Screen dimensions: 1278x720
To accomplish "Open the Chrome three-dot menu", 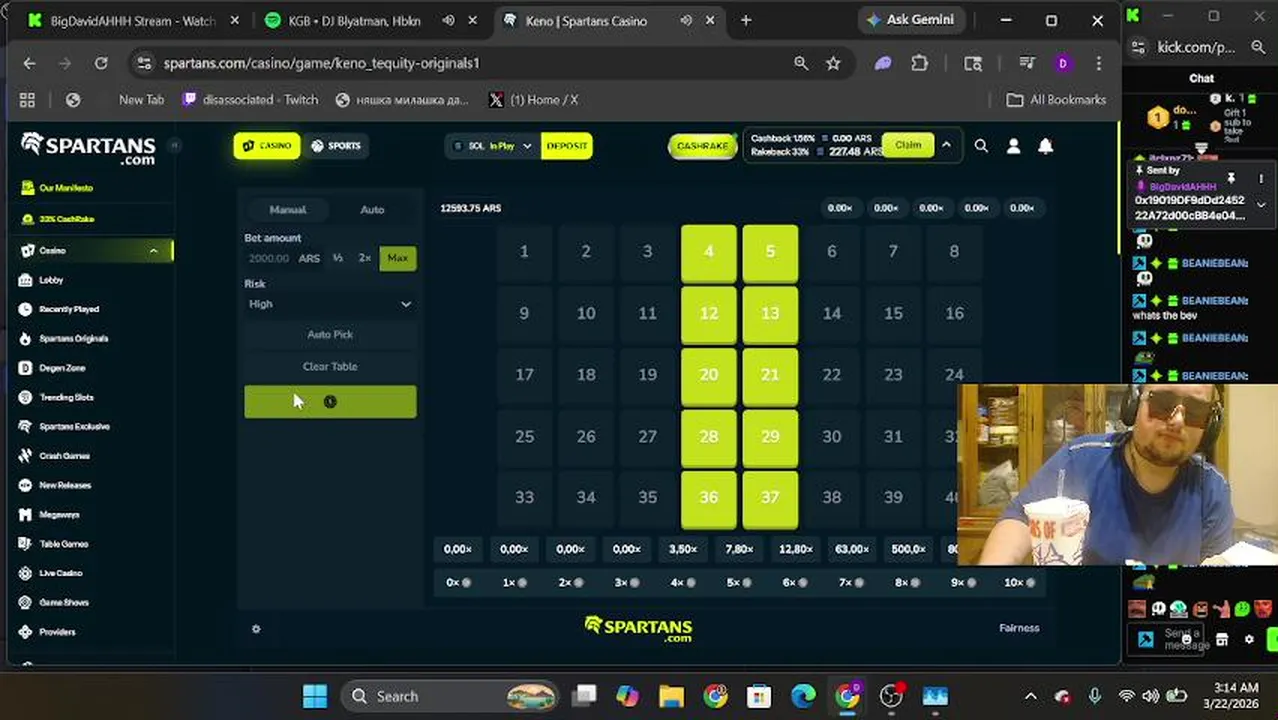I will tap(1099, 63).
